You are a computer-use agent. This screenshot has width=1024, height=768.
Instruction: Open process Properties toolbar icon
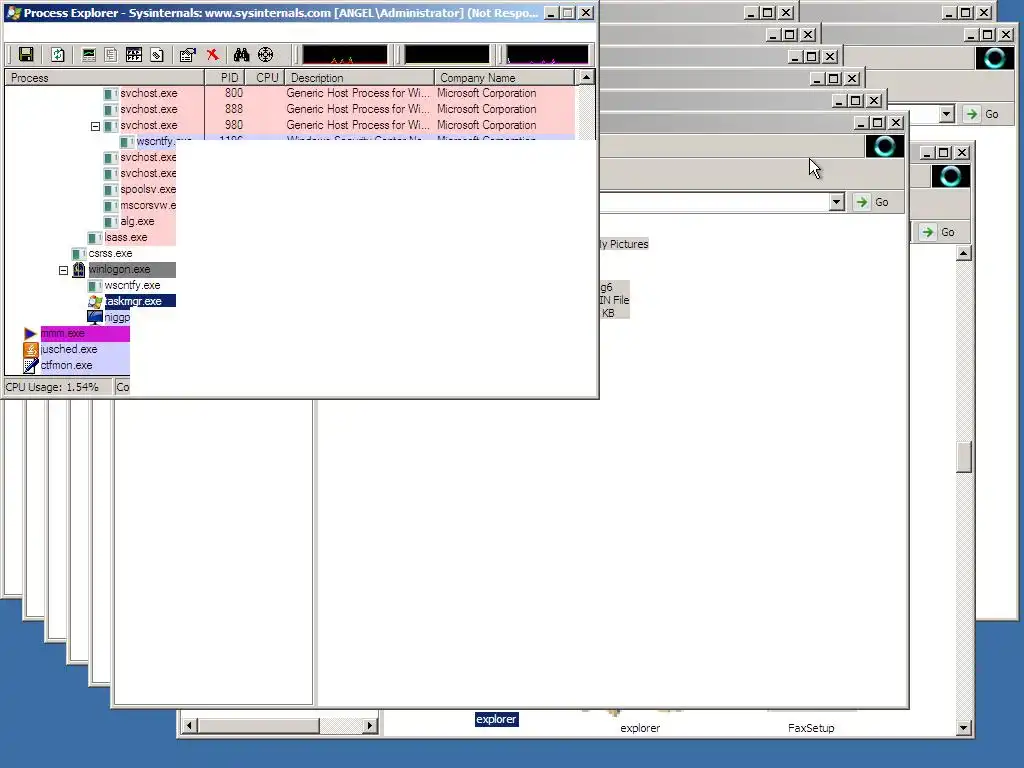[188, 55]
